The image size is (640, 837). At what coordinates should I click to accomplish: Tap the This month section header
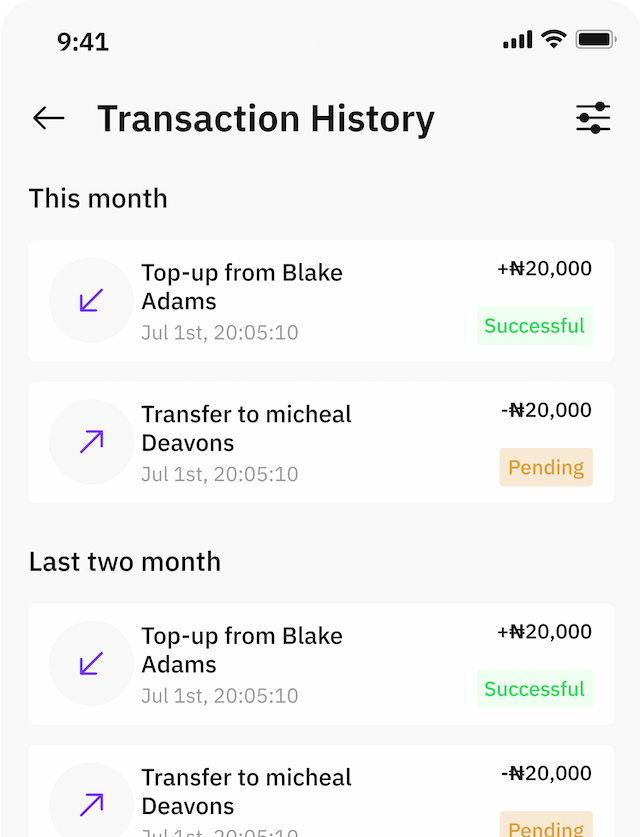pos(98,199)
